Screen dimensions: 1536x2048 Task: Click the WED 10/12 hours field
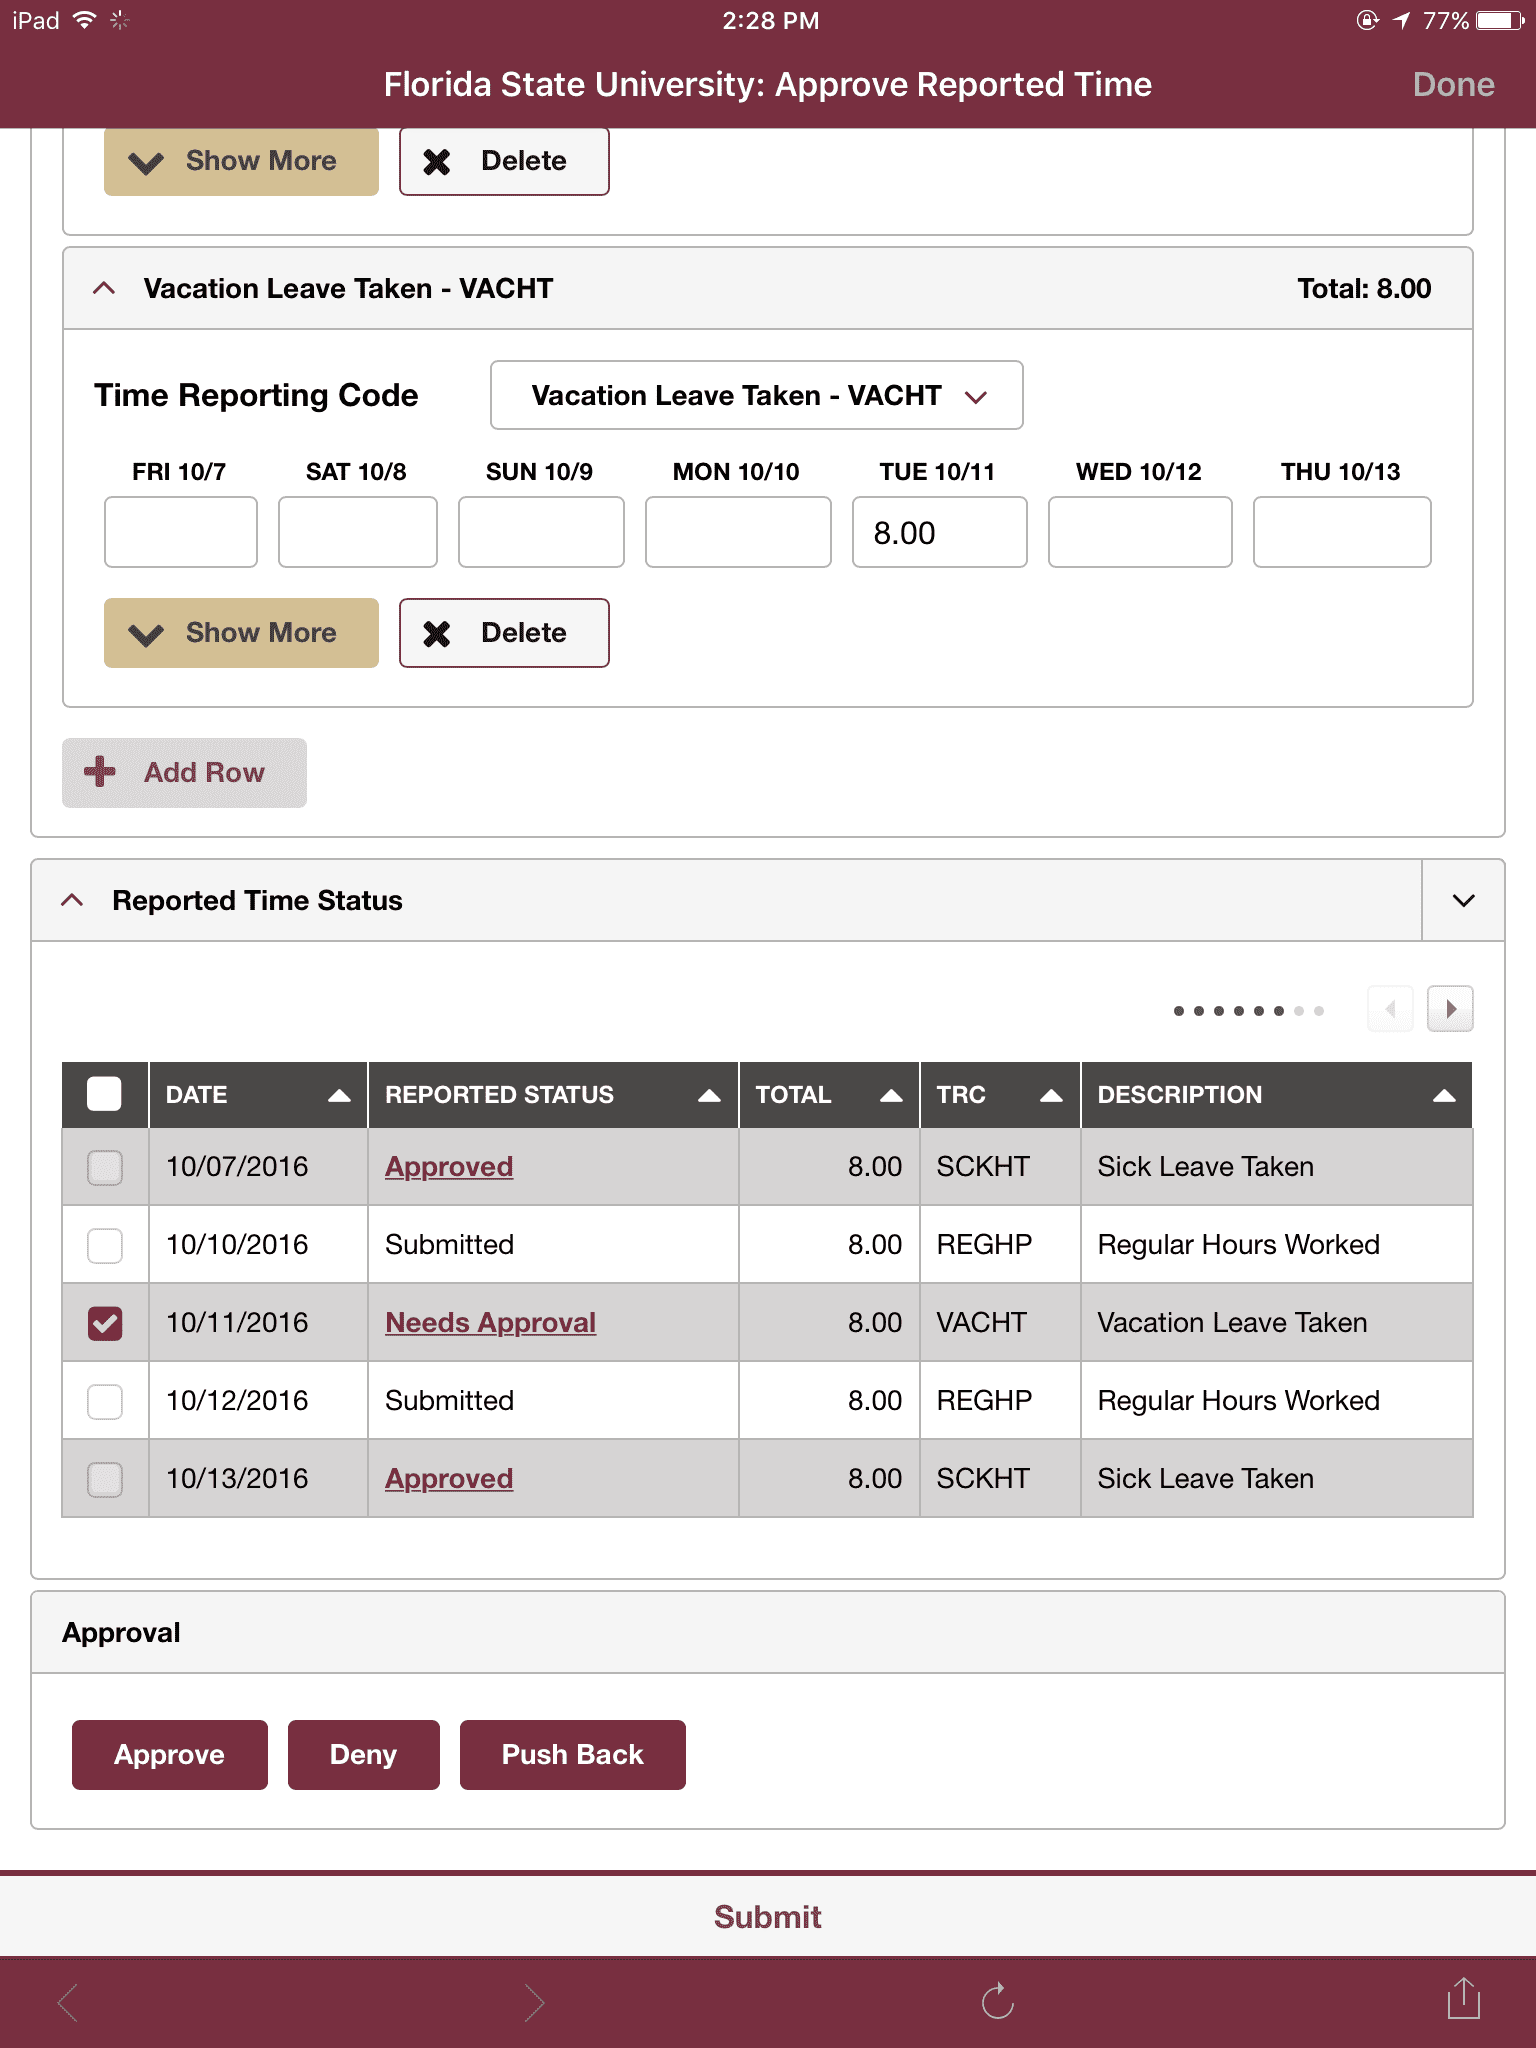1140,532
